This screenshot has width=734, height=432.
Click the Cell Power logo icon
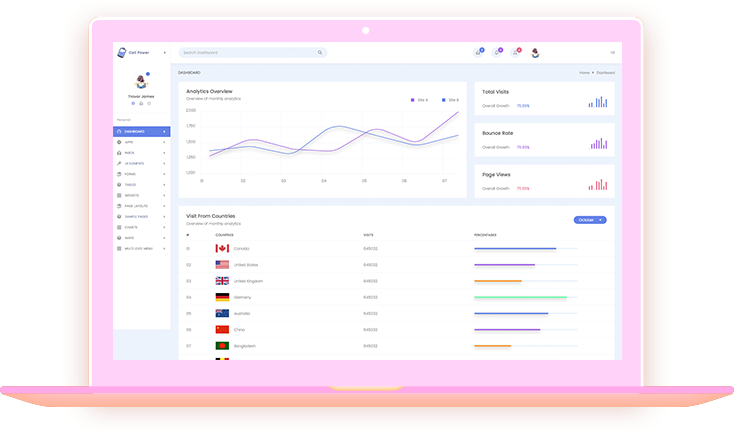pyautogui.click(x=121, y=52)
